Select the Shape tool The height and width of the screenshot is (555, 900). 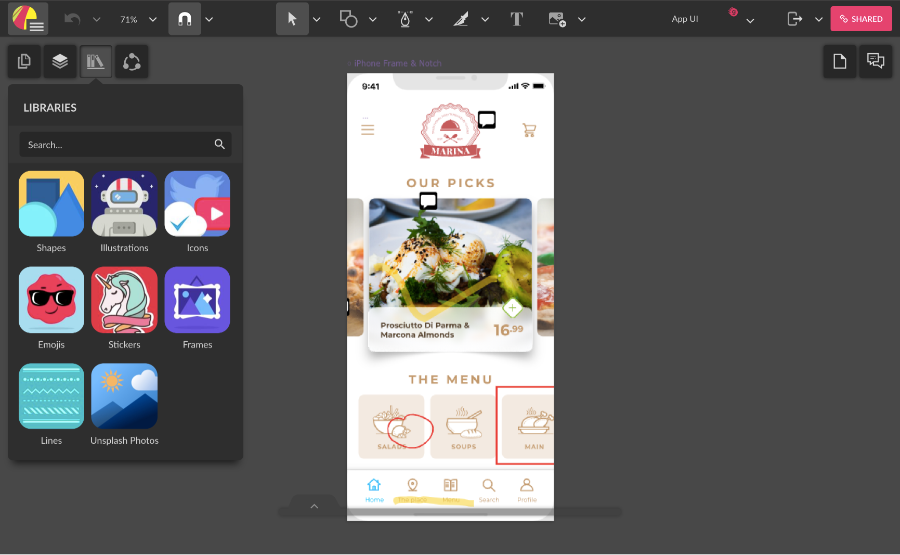348,19
